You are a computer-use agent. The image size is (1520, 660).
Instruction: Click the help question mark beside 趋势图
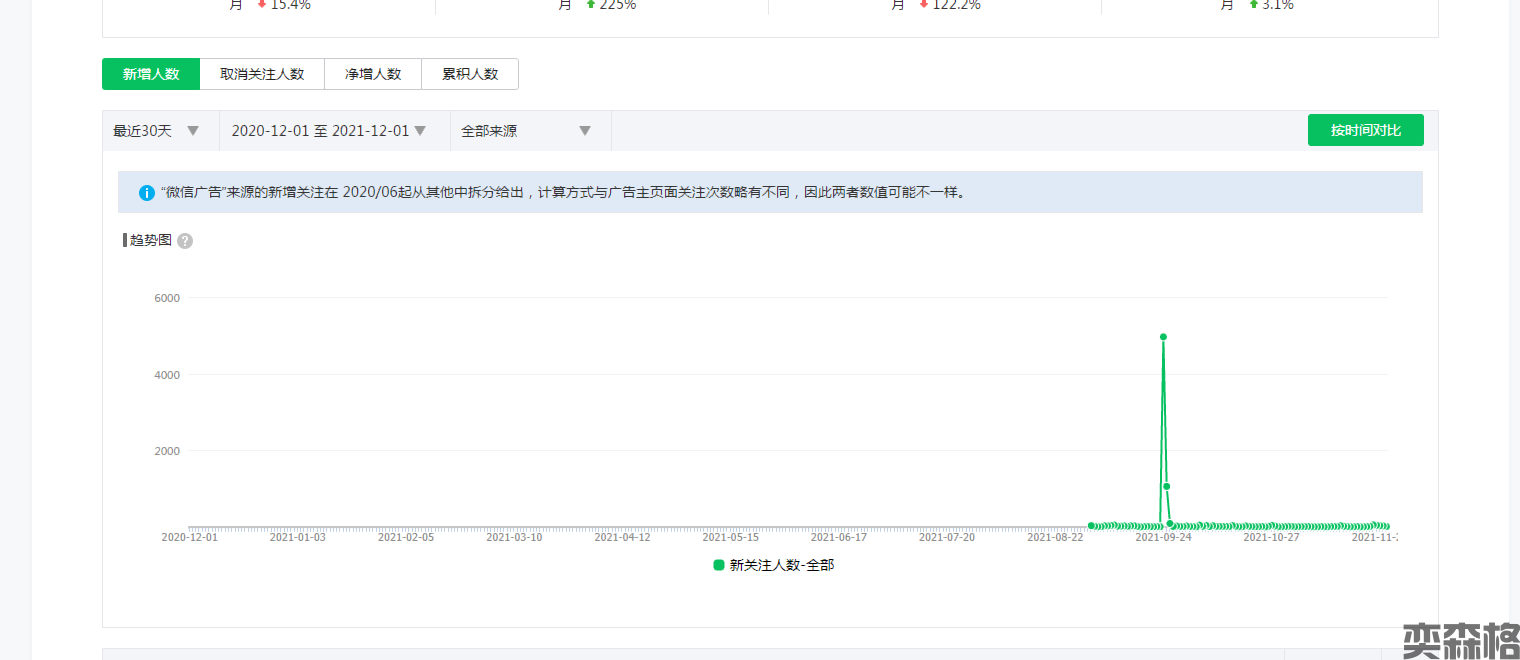click(x=185, y=241)
